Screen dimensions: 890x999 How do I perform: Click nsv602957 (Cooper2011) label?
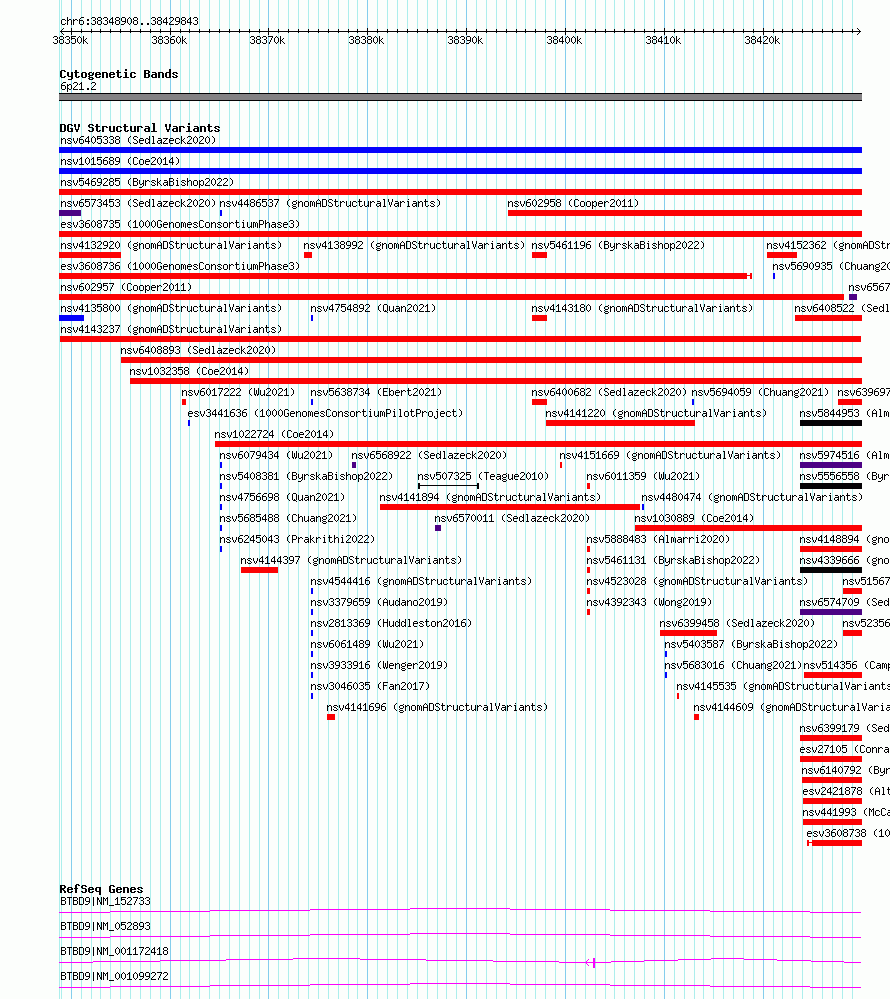[x=126, y=287]
